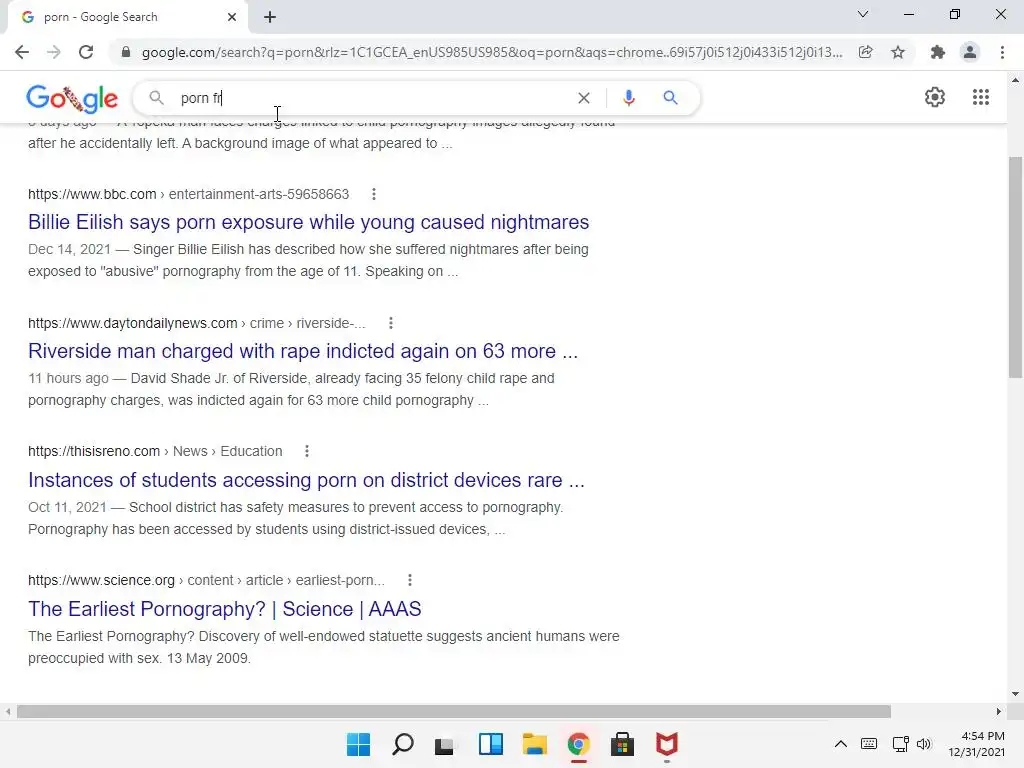Reload the current page
This screenshot has height=768, width=1024.
pos(86,52)
